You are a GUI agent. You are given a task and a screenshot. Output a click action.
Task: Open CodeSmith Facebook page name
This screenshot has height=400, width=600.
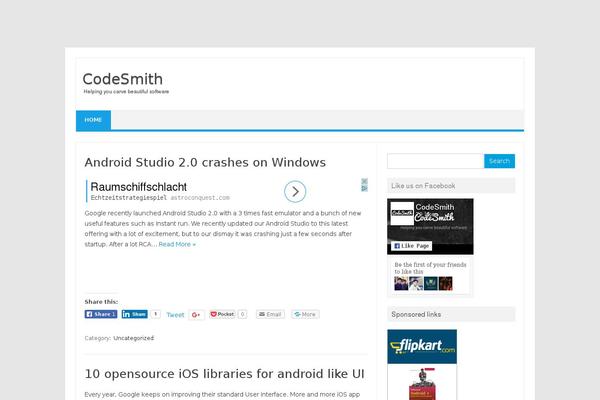435,207
